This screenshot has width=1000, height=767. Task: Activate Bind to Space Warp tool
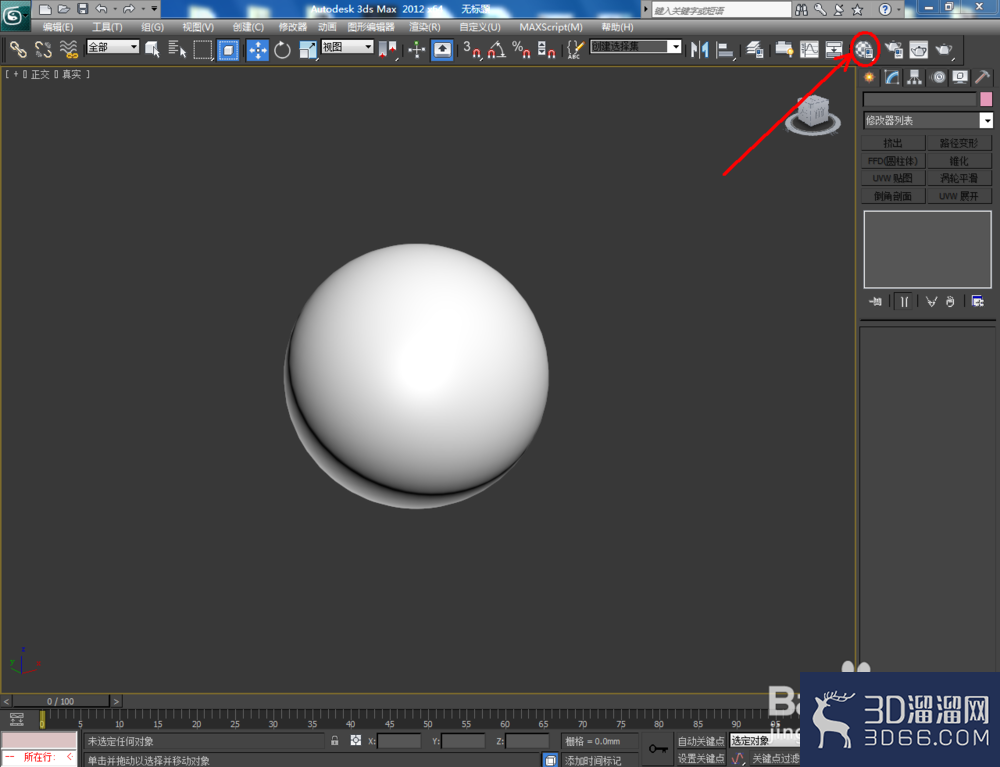(x=68, y=49)
